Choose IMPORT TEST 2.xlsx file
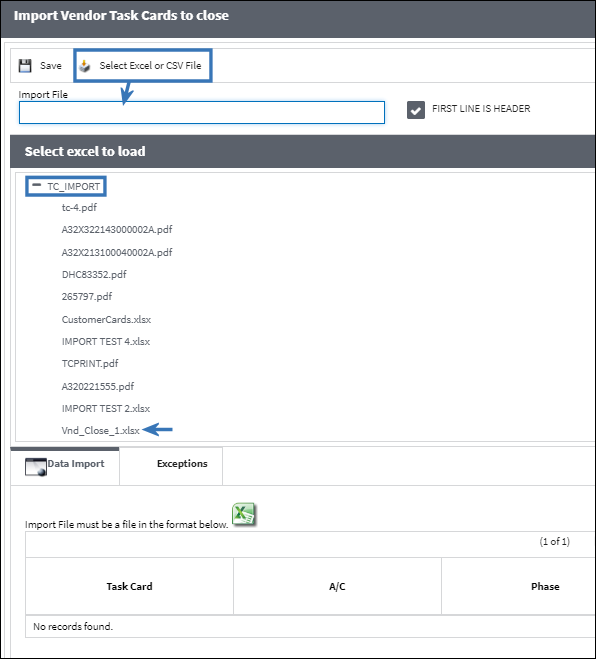Image resolution: width=596 pixels, height=659 pixels. click(x=106, y=409)
